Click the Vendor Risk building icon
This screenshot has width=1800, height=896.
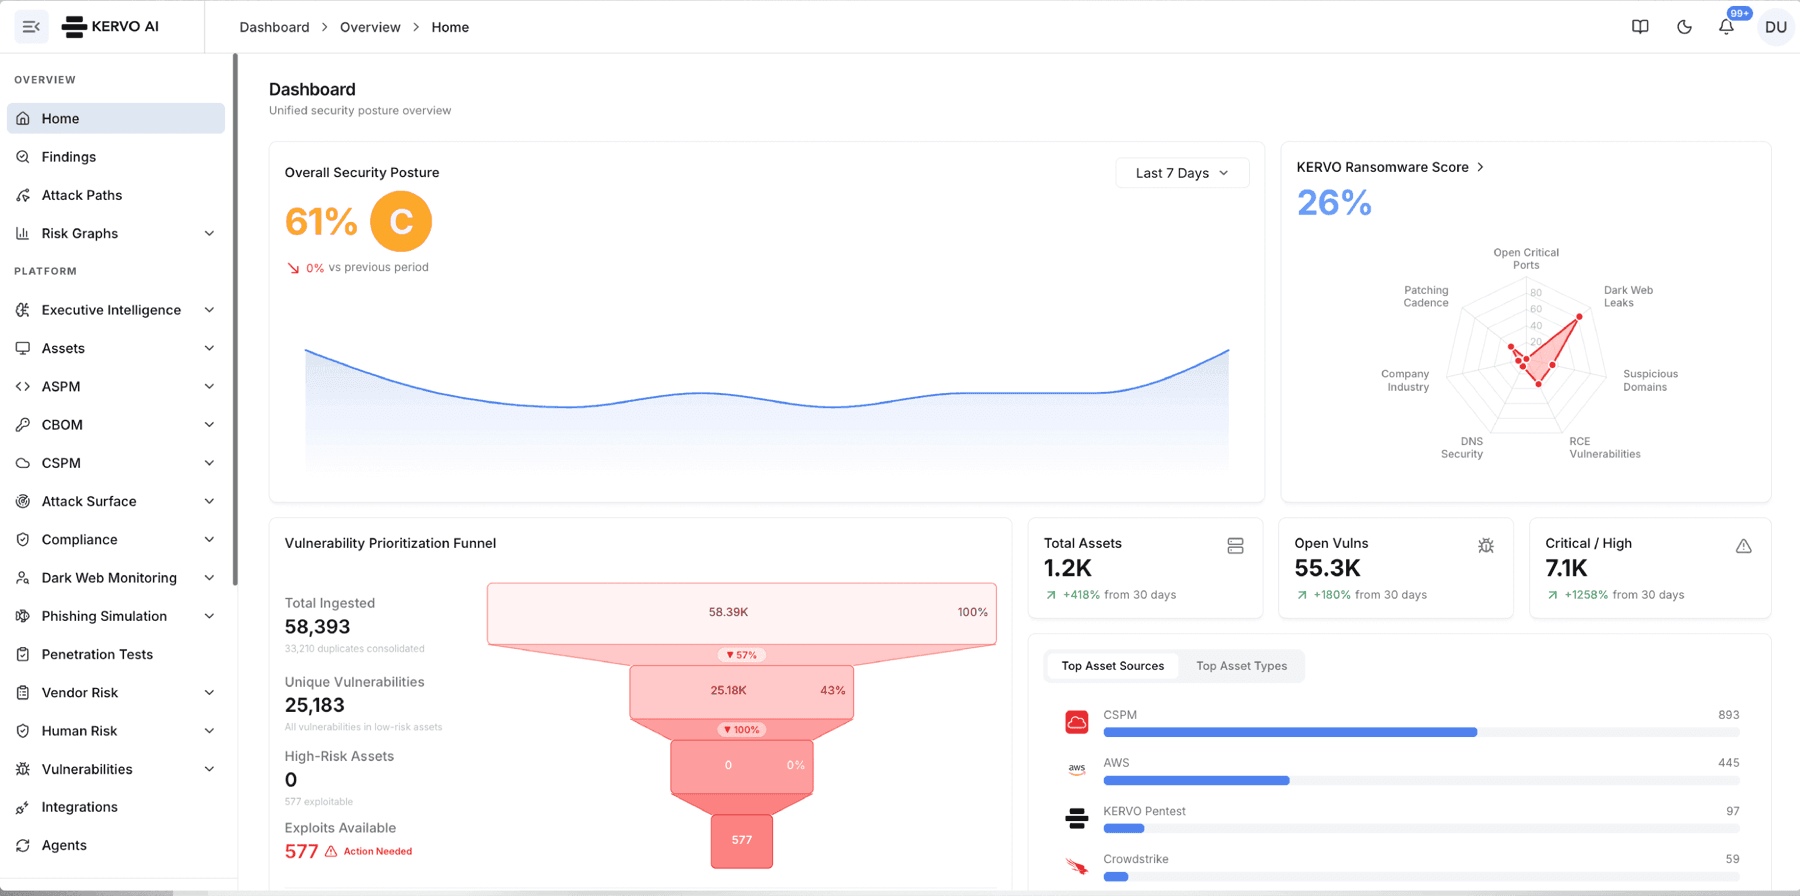tap(23, 692)
